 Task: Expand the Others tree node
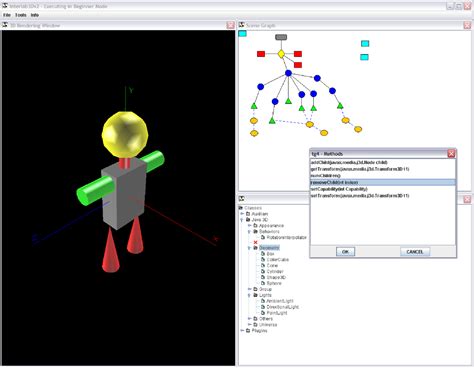(249, 319)
